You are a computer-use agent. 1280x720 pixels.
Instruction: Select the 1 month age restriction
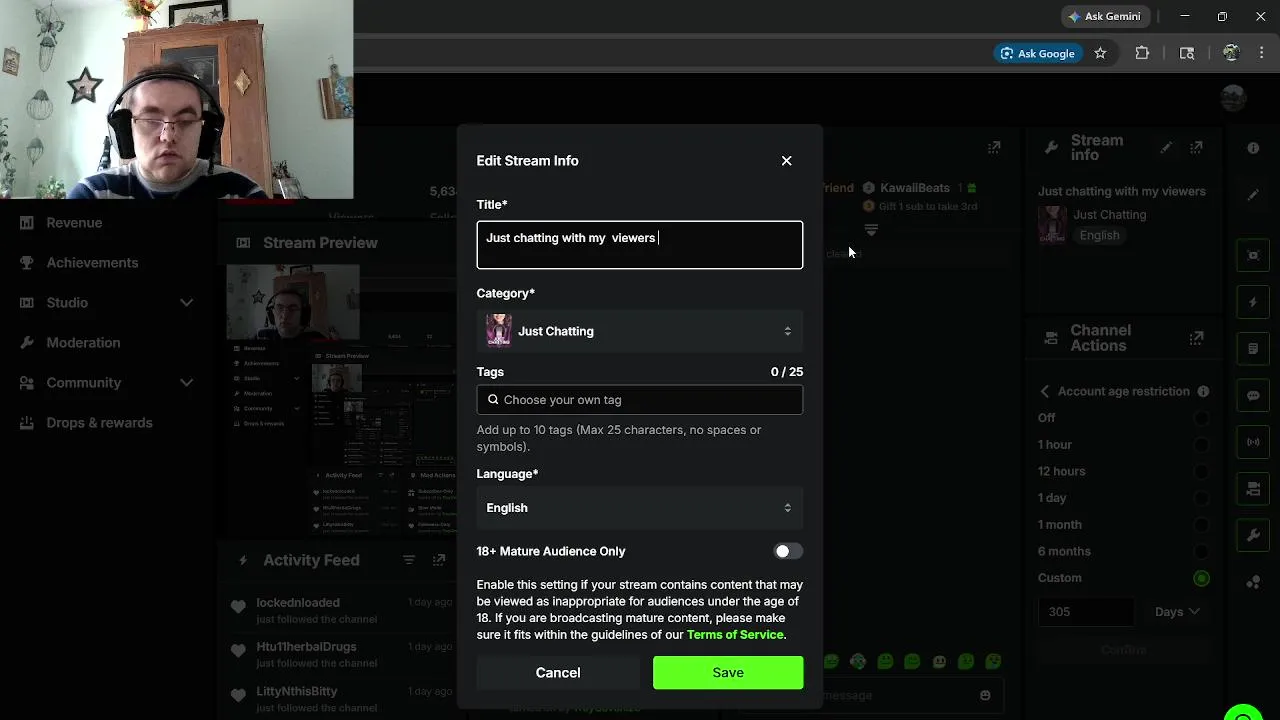point(1201,525)
